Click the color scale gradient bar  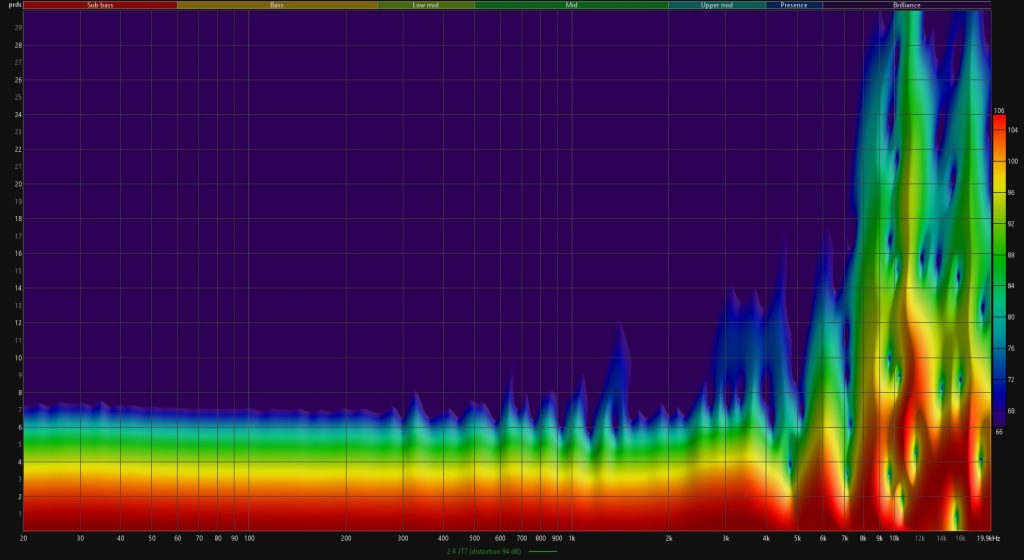coord(999,270)
